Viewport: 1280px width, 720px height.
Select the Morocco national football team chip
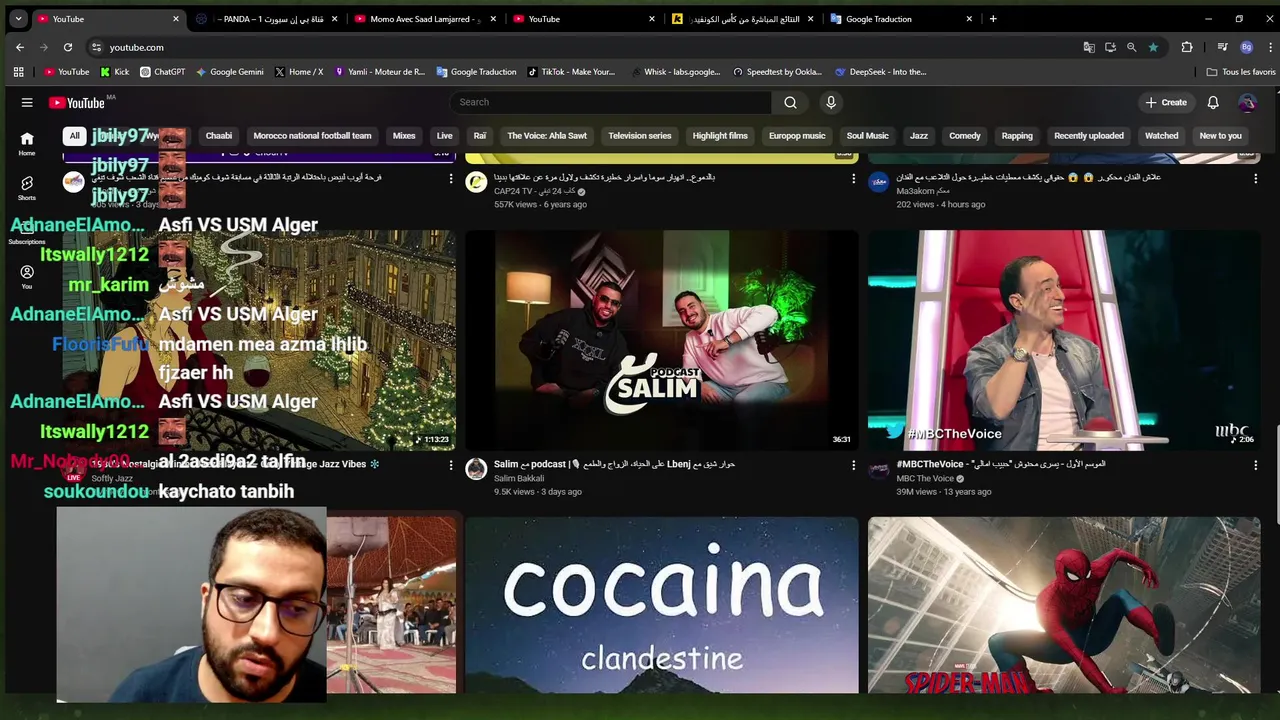[312, 136]
